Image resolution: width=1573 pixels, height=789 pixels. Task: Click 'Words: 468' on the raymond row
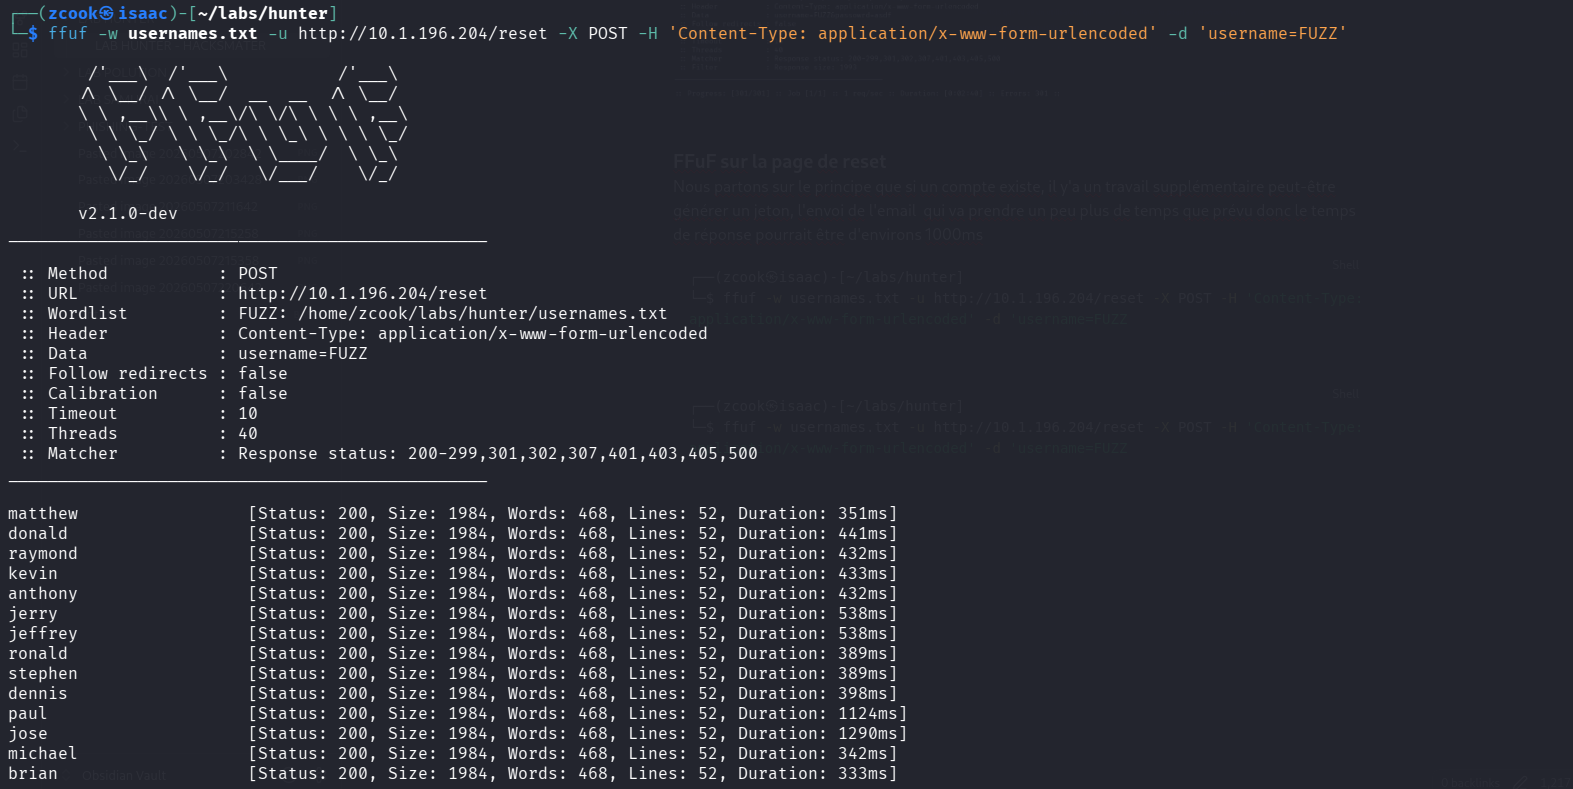(x=558, y=554)
